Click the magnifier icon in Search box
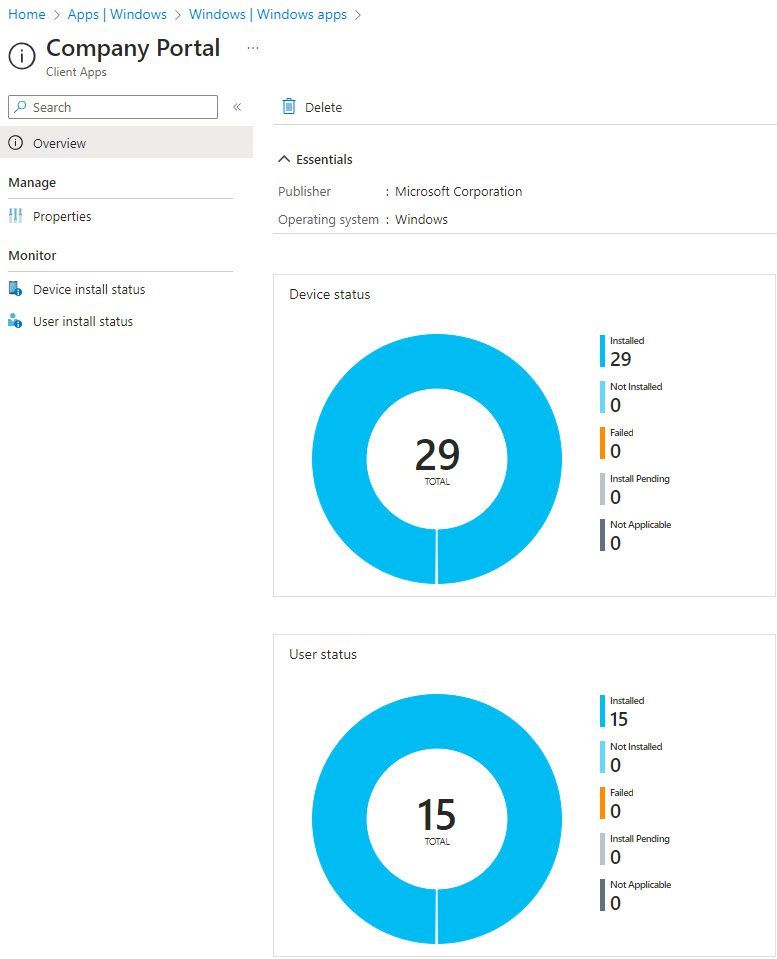 tap(21, 107)
